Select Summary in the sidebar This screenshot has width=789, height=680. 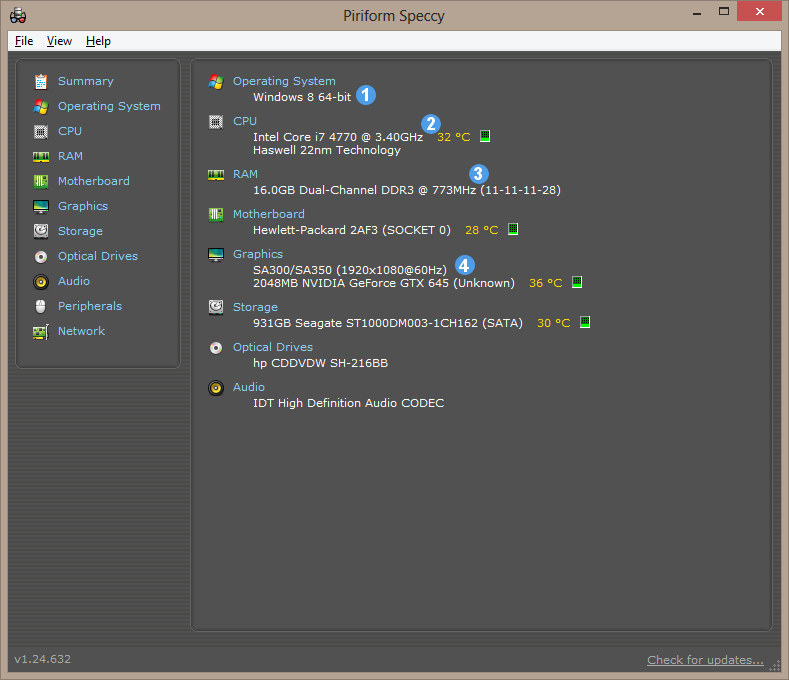point(86,82)
